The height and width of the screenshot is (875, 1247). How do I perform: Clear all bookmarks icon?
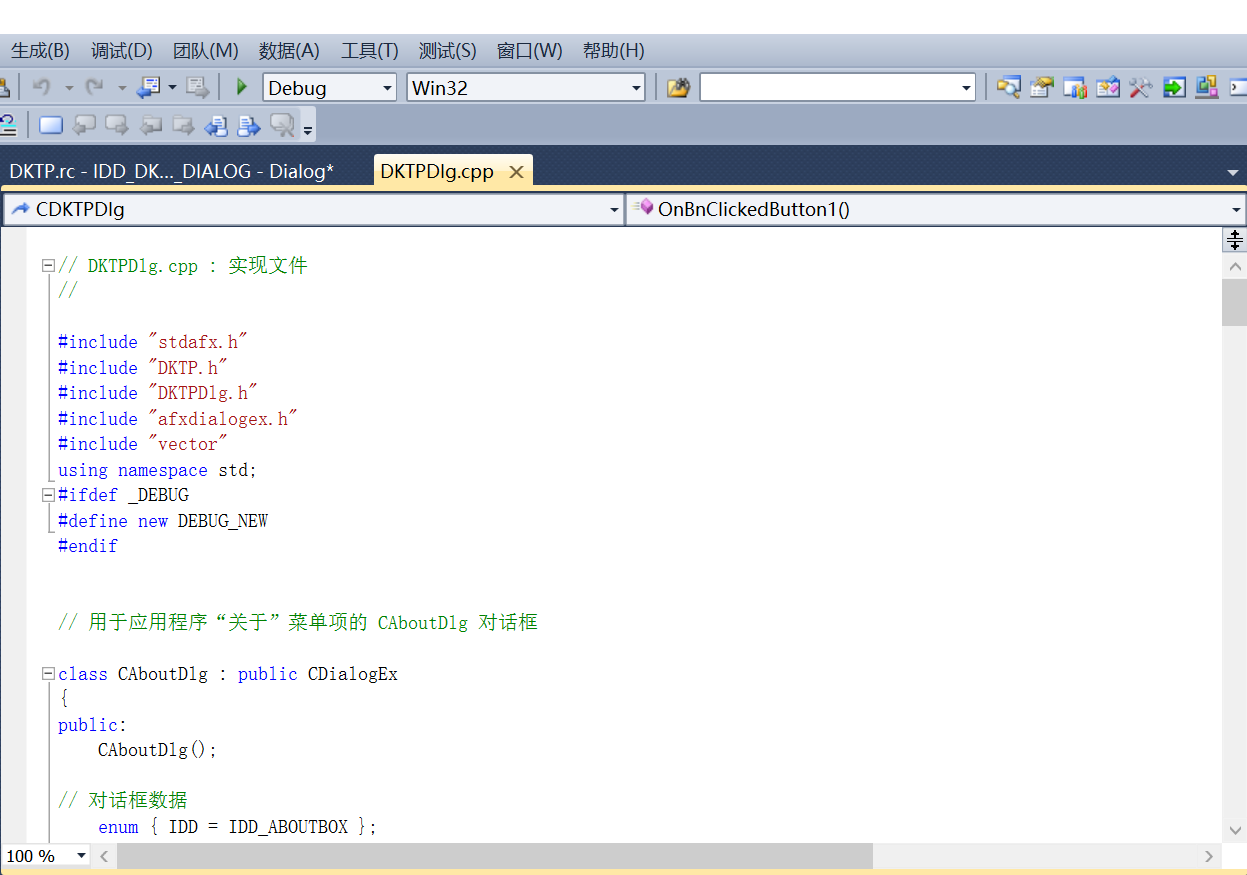282,125
